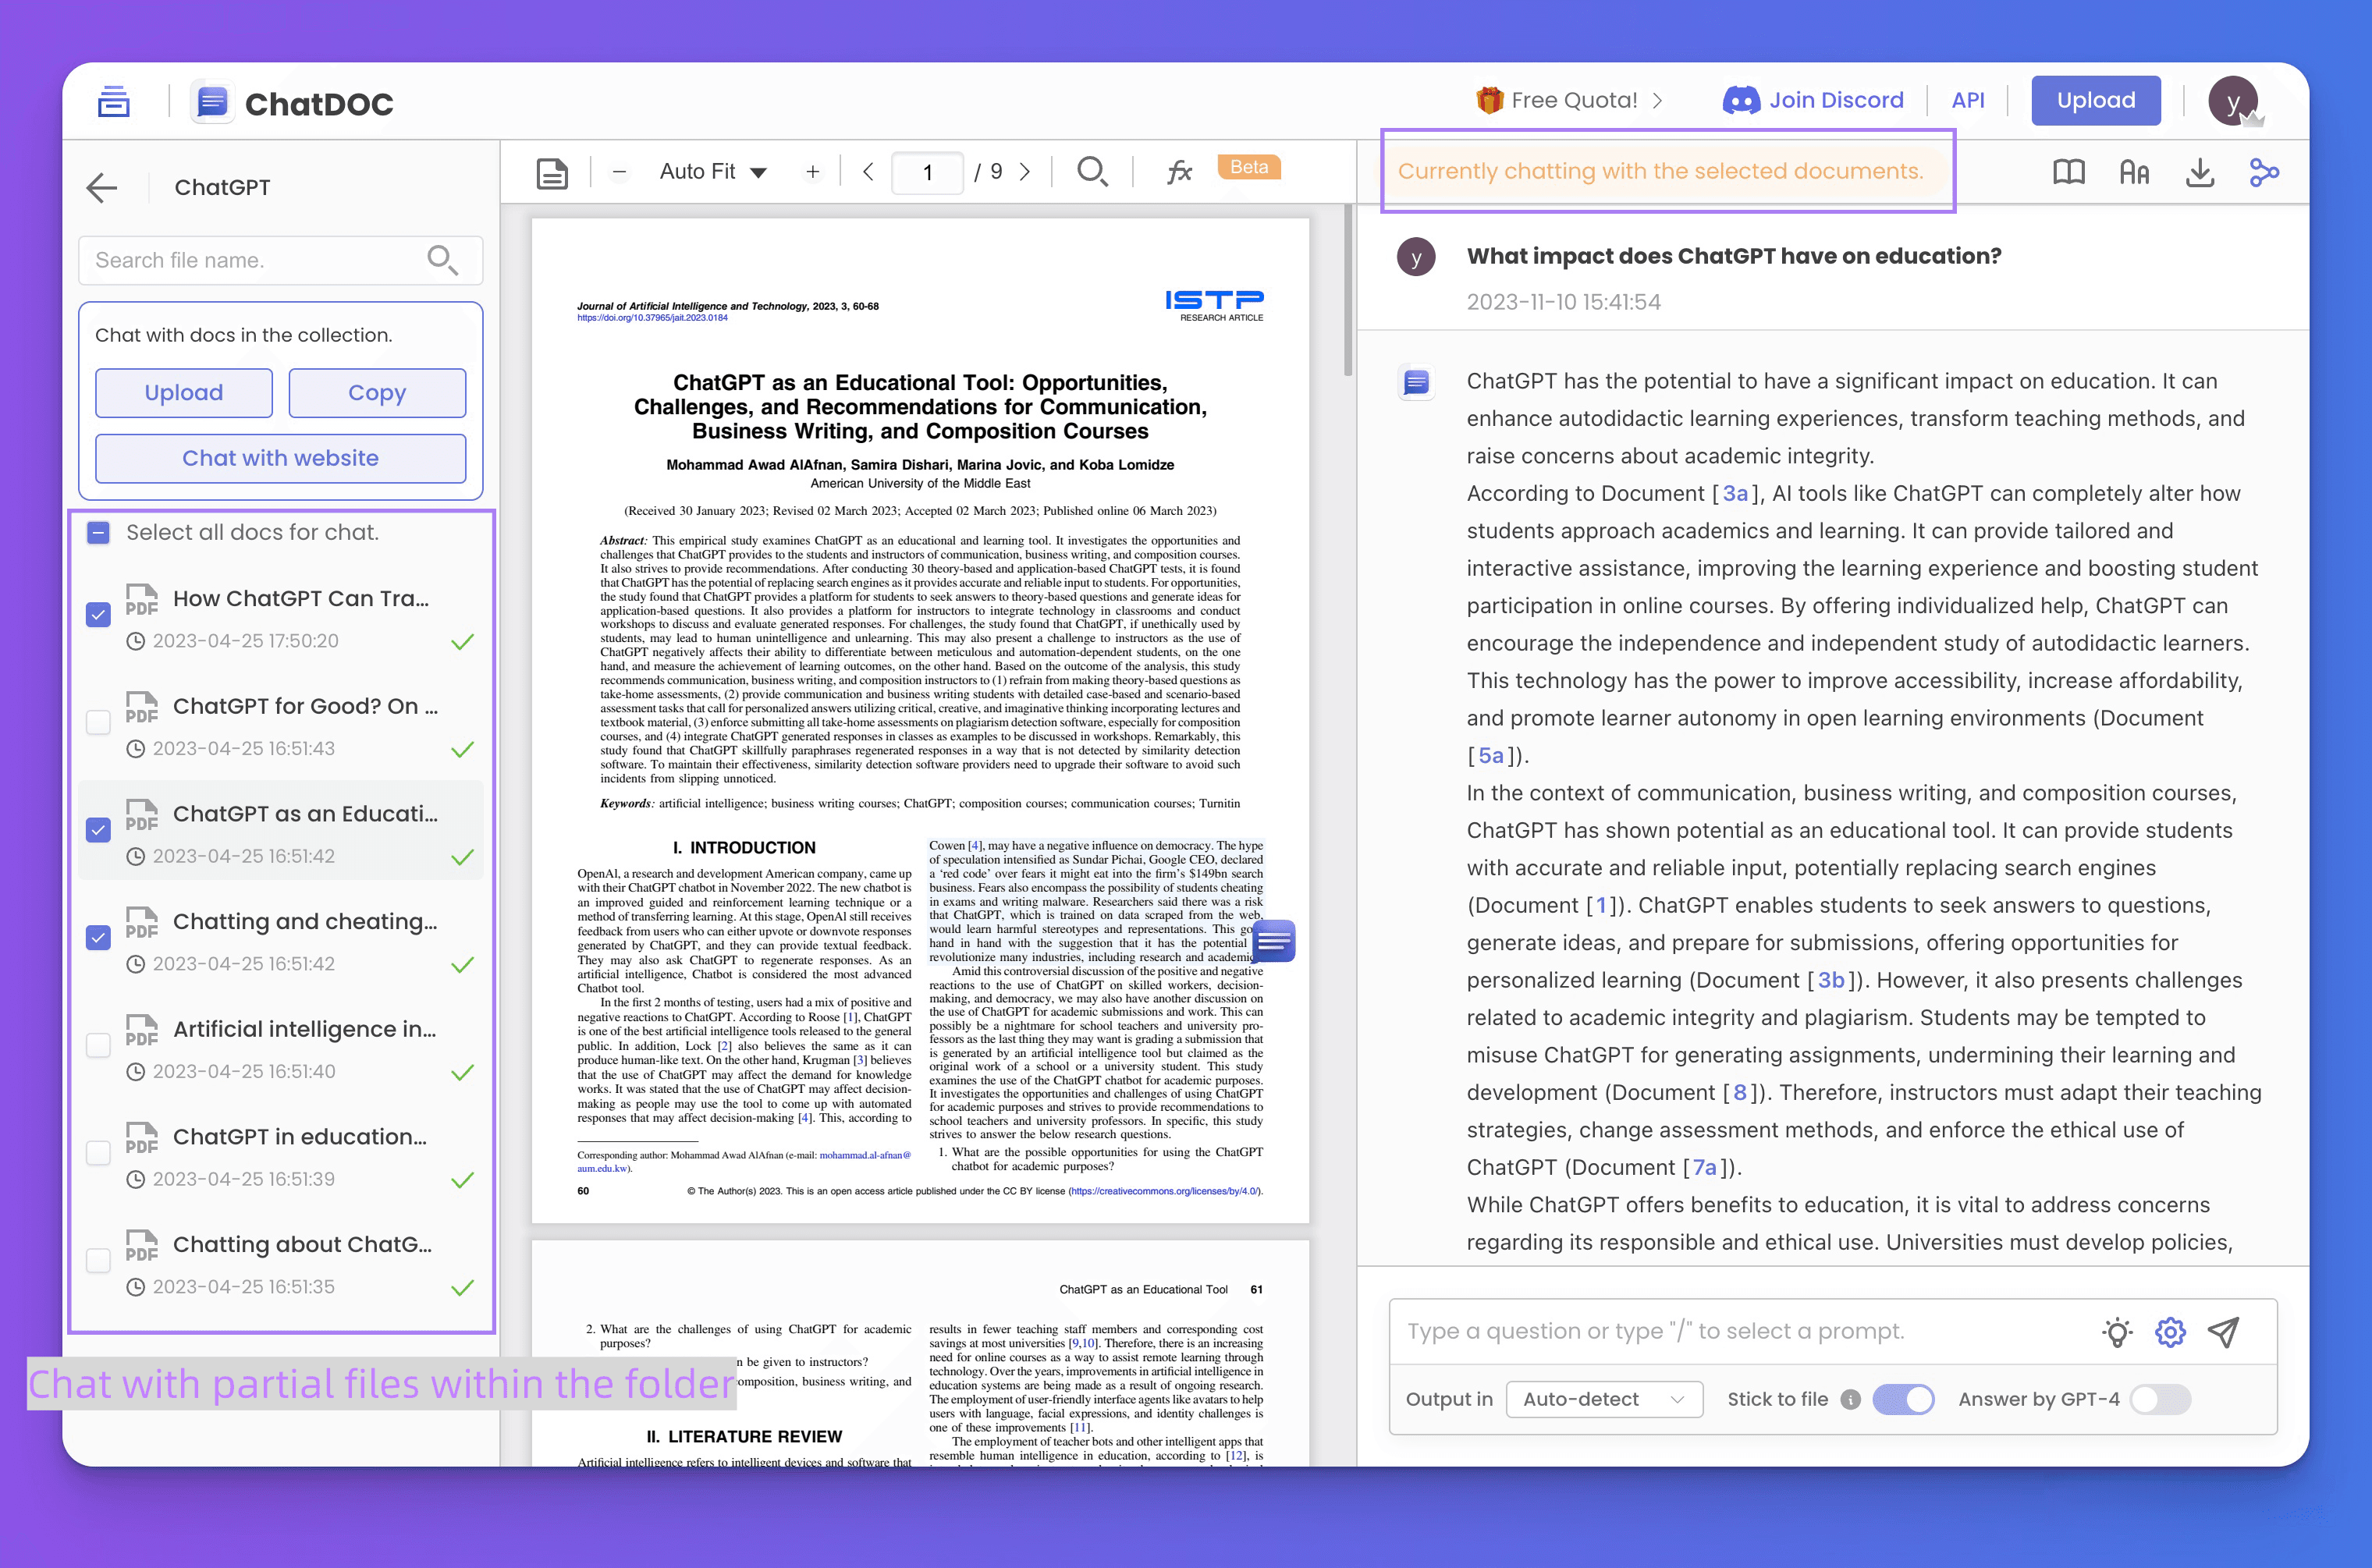Click the lightbulb suggestions icon
The width and height of the screenshot is (2372, 1568).
[2117, 1332]
